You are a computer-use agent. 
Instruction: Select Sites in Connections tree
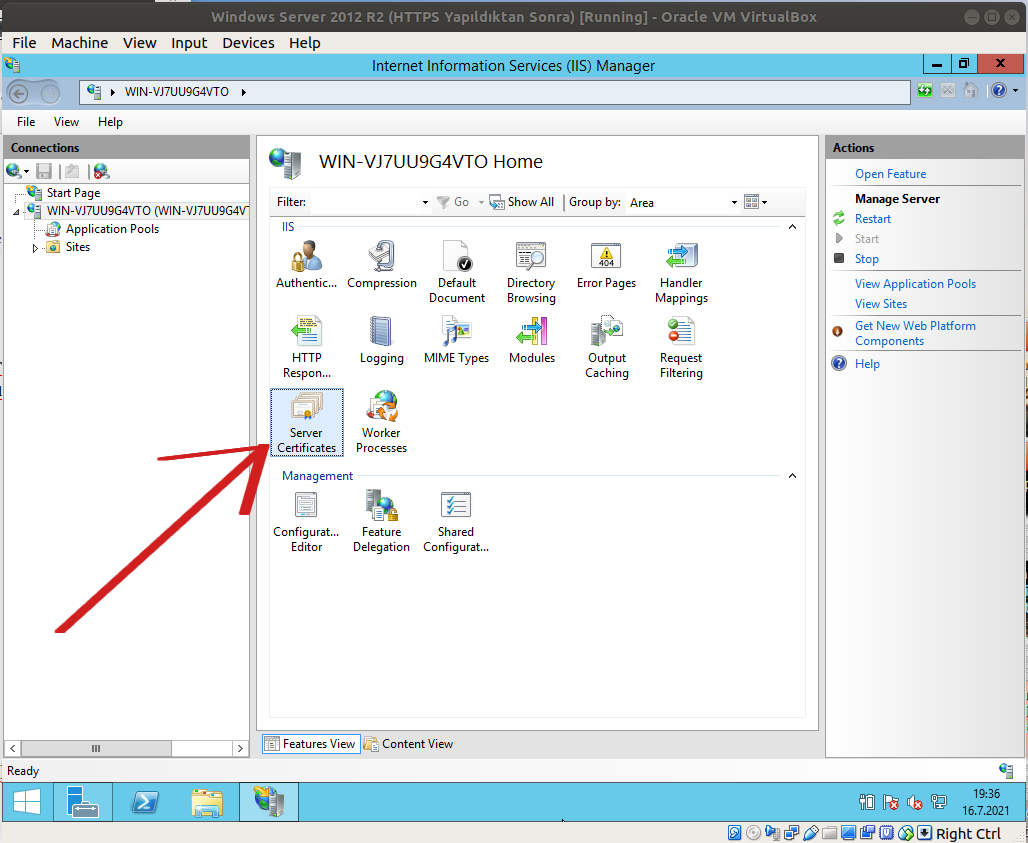point(77,247)
